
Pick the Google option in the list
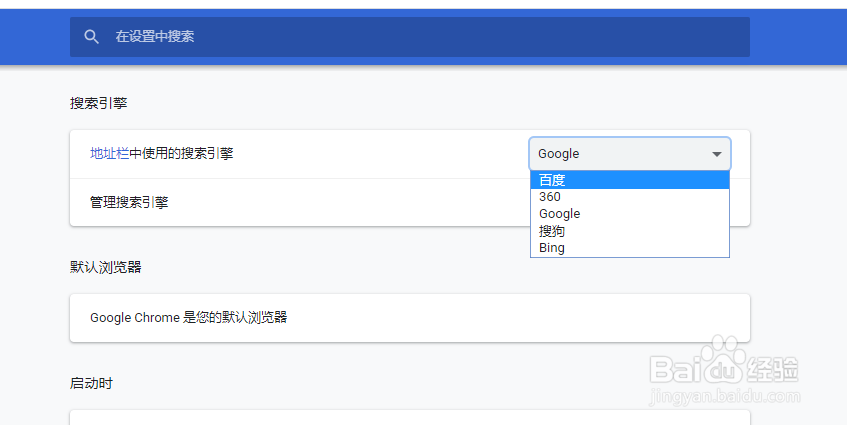tap(630, 214)
